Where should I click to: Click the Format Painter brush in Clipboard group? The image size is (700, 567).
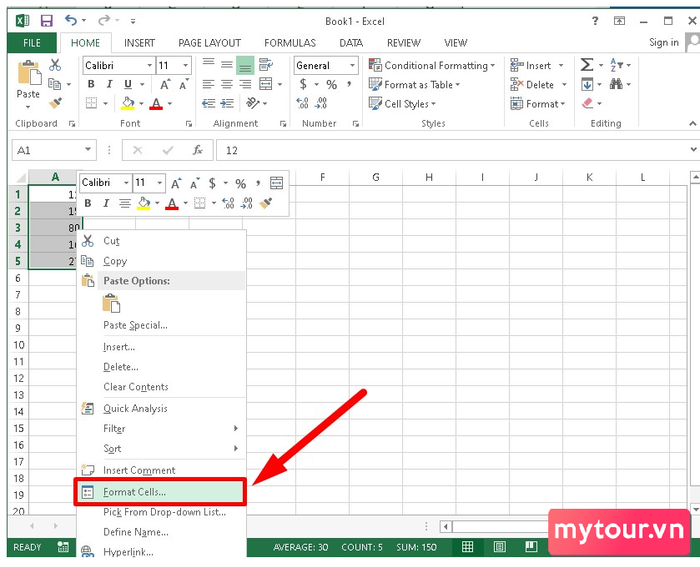(x=55, y=104)
